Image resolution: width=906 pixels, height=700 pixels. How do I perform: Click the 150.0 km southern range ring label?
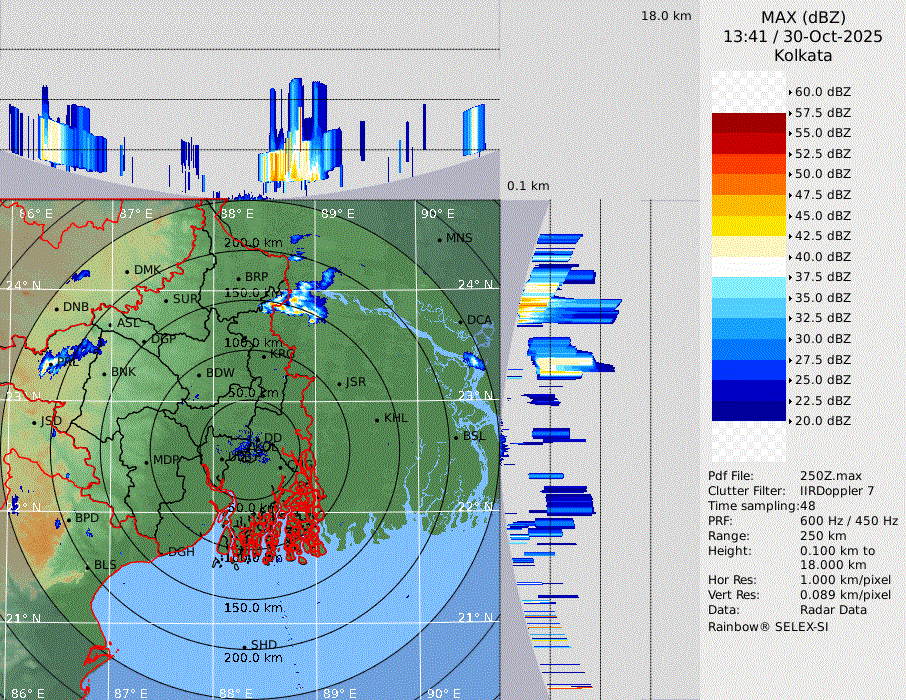click(x=253, y=608)
